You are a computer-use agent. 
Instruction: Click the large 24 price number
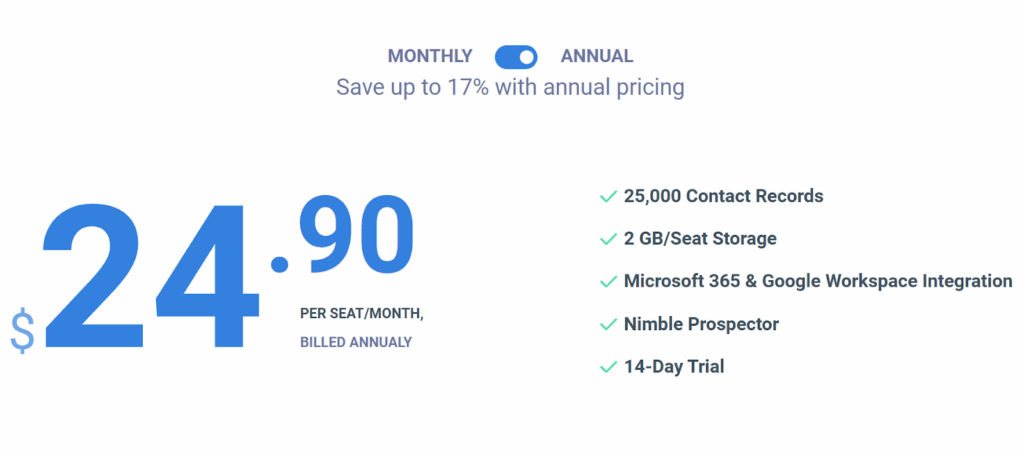tap(150, 275)
